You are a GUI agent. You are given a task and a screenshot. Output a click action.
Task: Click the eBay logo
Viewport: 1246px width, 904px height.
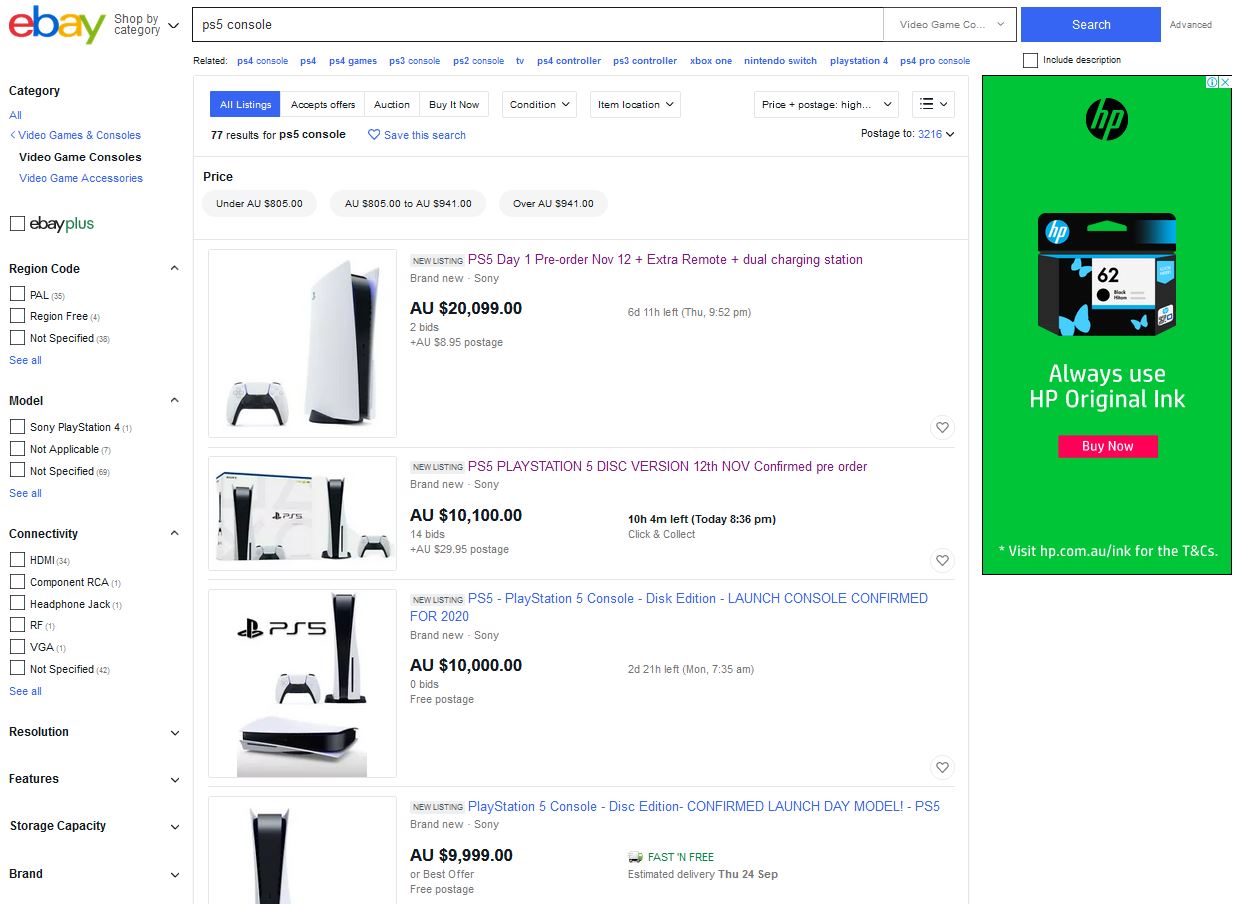point(56,24)
